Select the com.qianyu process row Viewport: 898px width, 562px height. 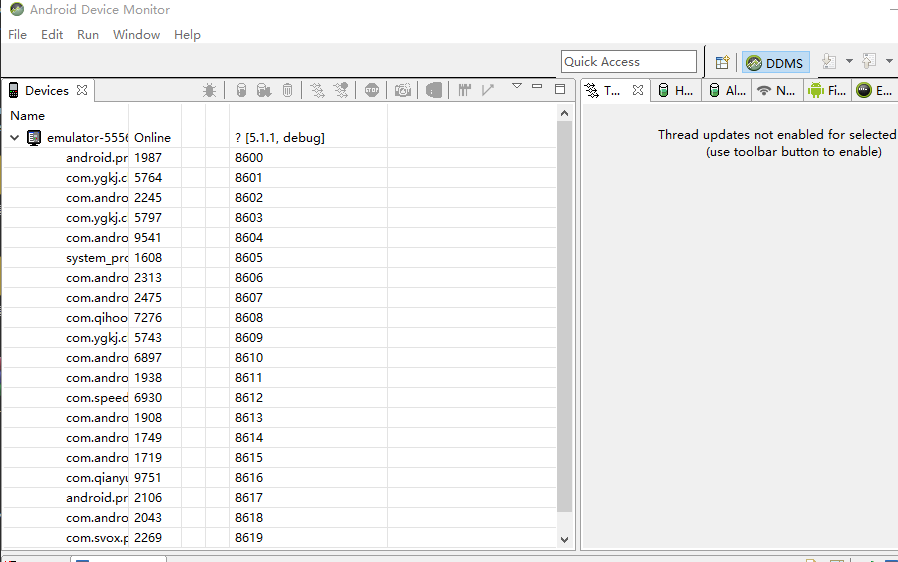(279, 478)
